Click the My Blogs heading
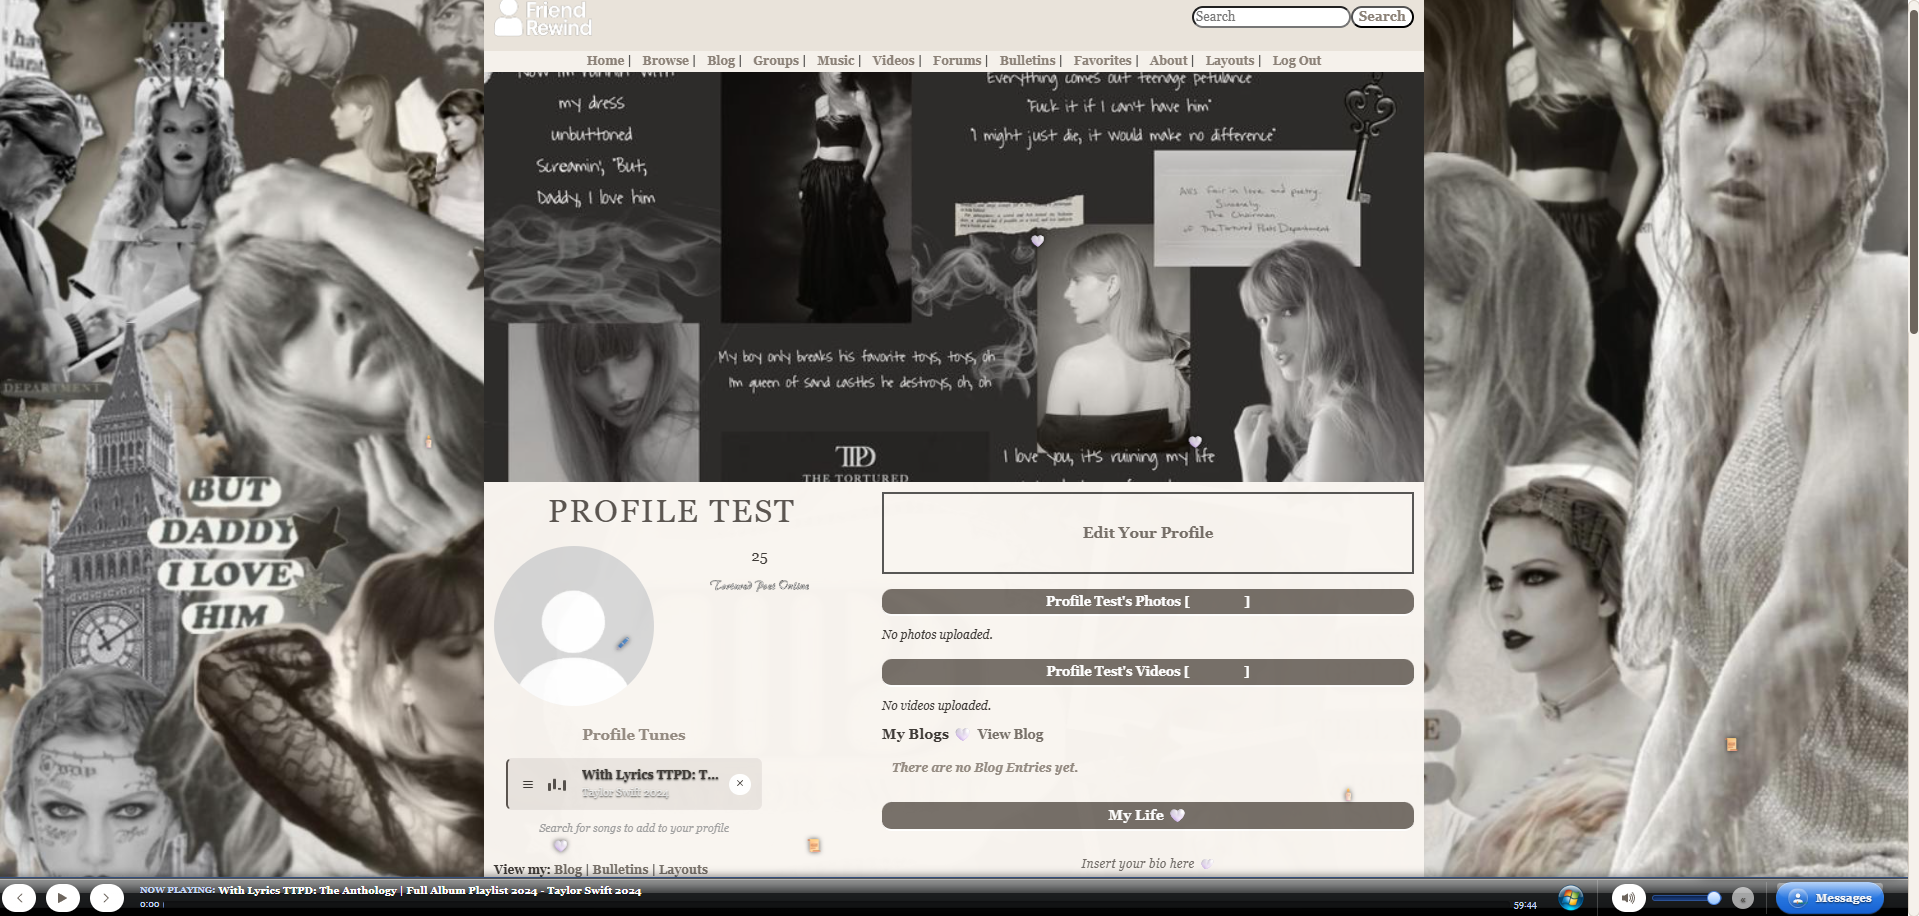Image resolution: width=1919 pixels, height=916 pixels. pyautogui.click(x=915, y=734)
